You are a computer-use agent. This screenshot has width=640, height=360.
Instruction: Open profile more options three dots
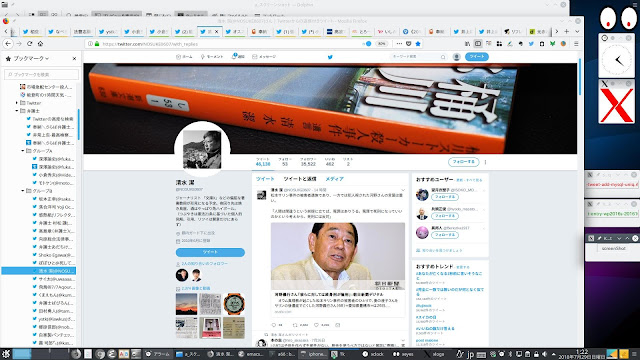pos(485,162)
